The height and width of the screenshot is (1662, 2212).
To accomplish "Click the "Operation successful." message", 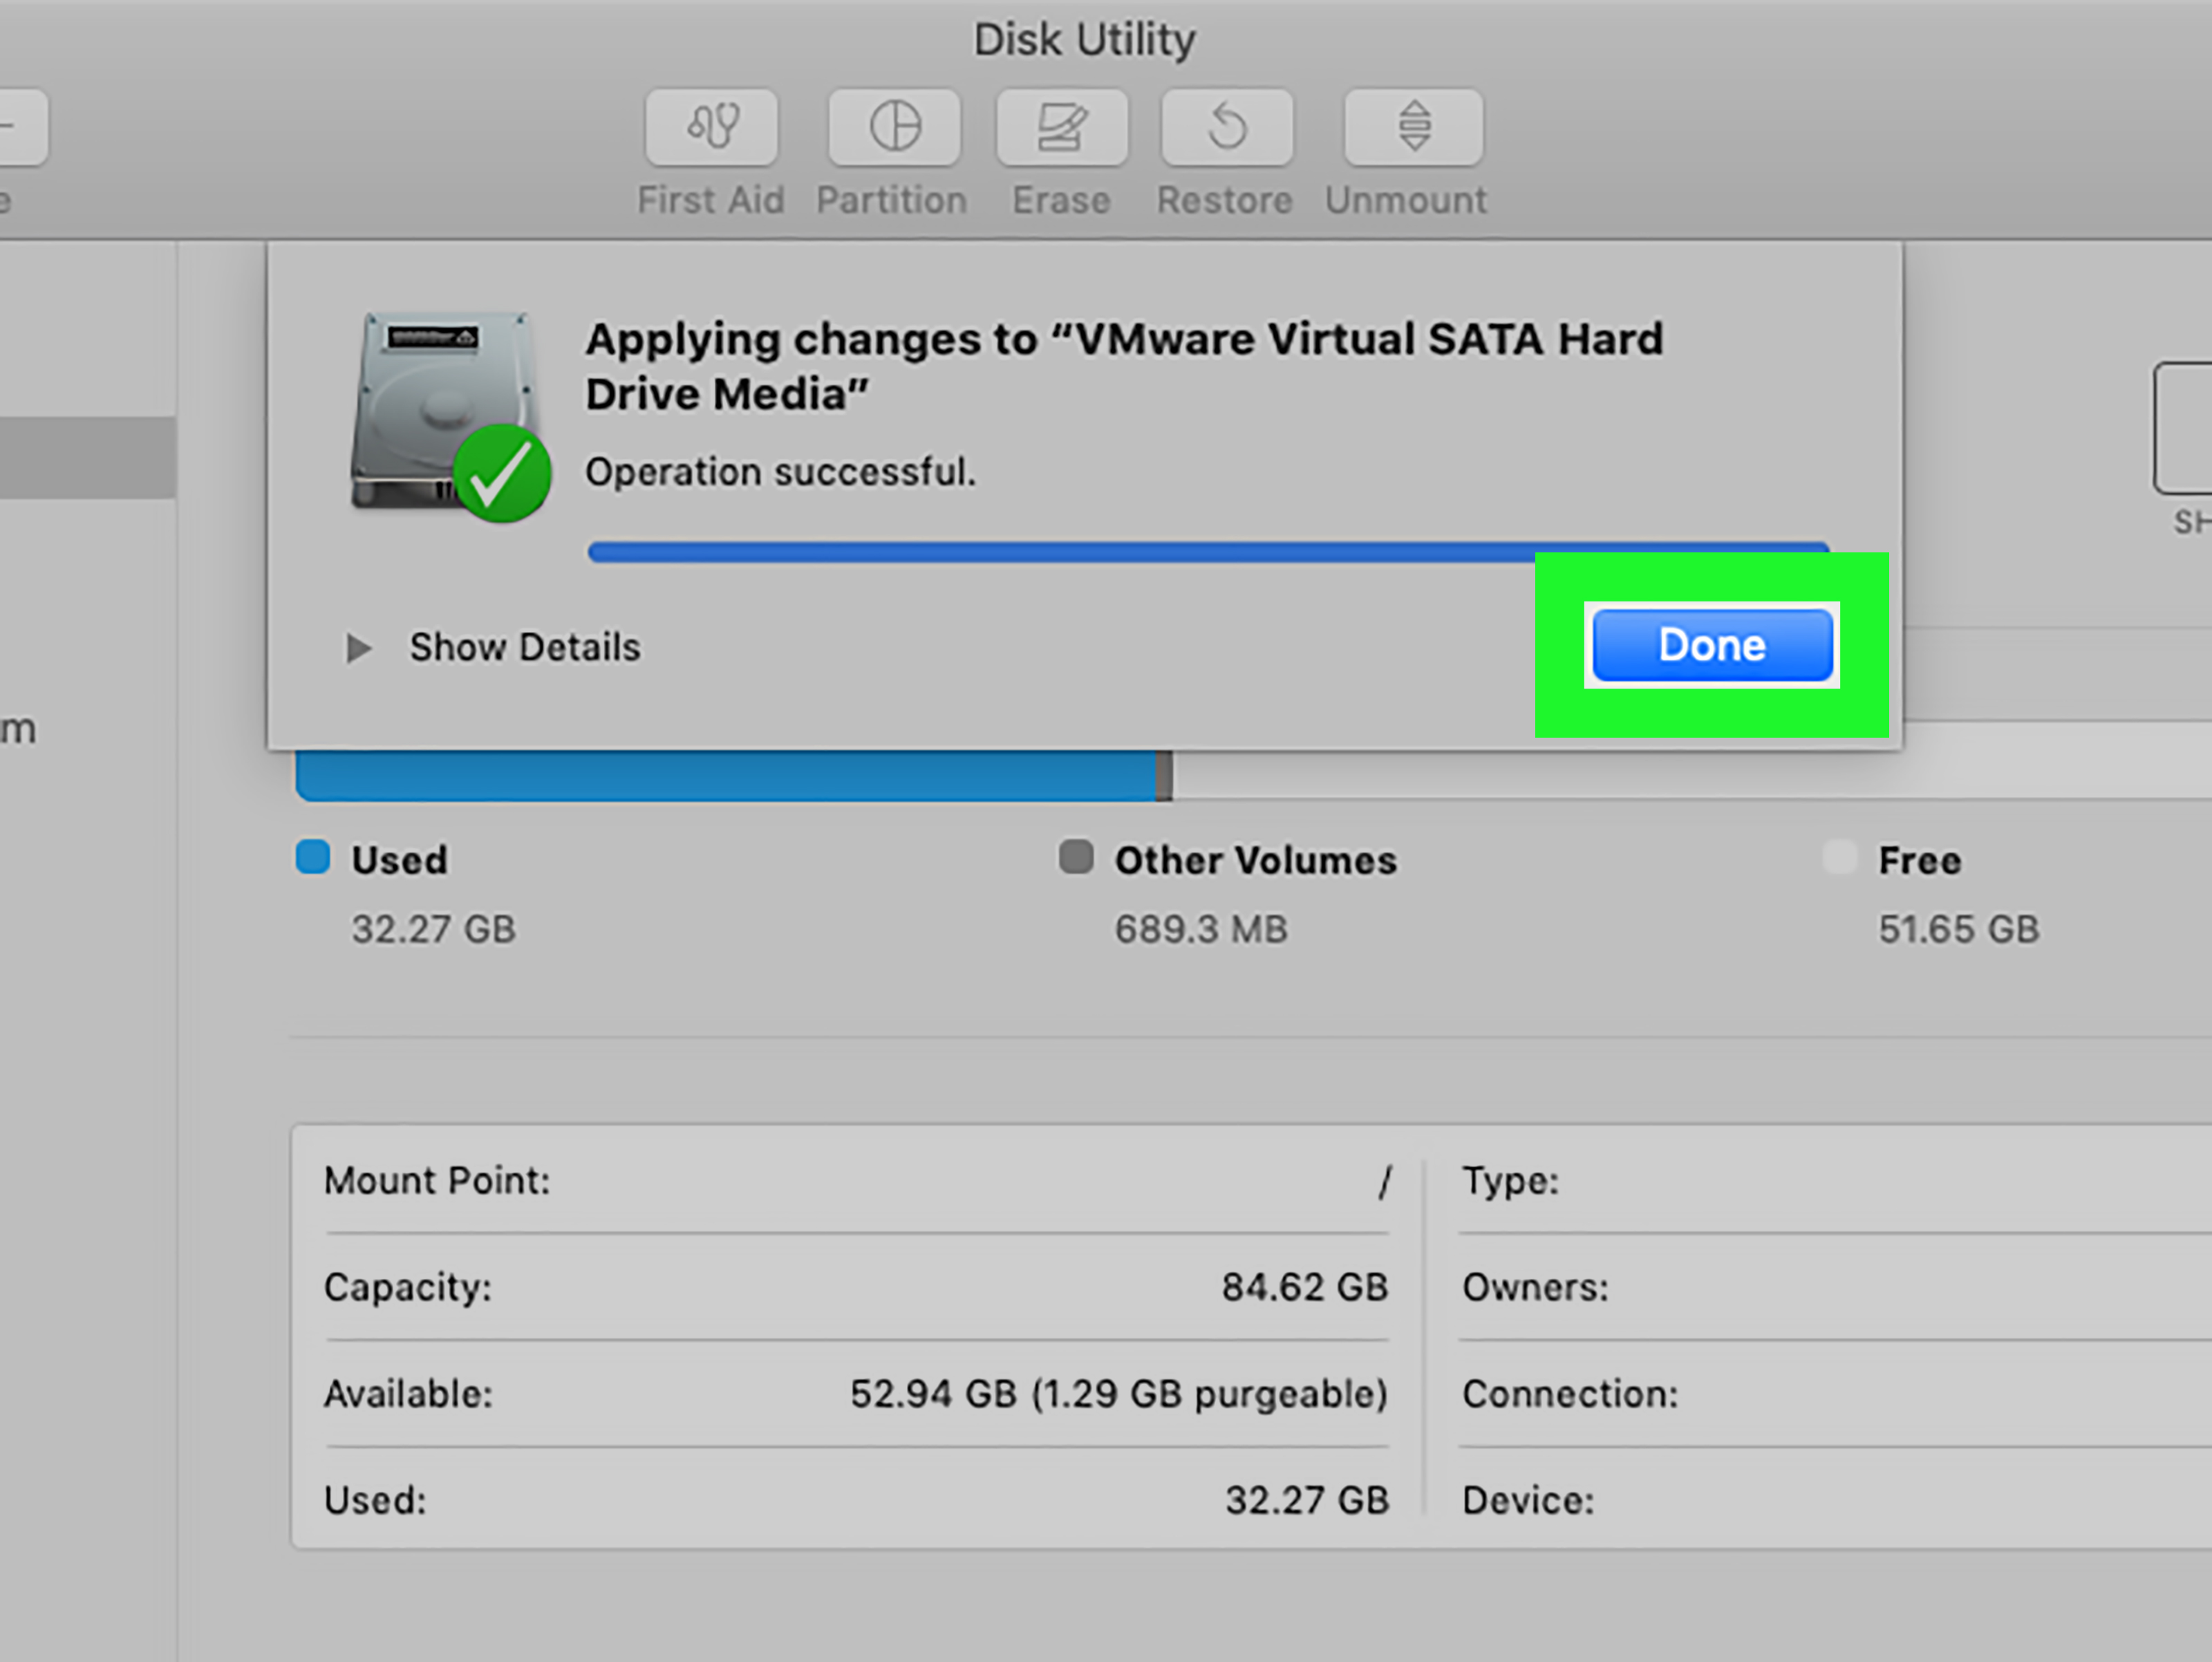I will coord(780,472).
